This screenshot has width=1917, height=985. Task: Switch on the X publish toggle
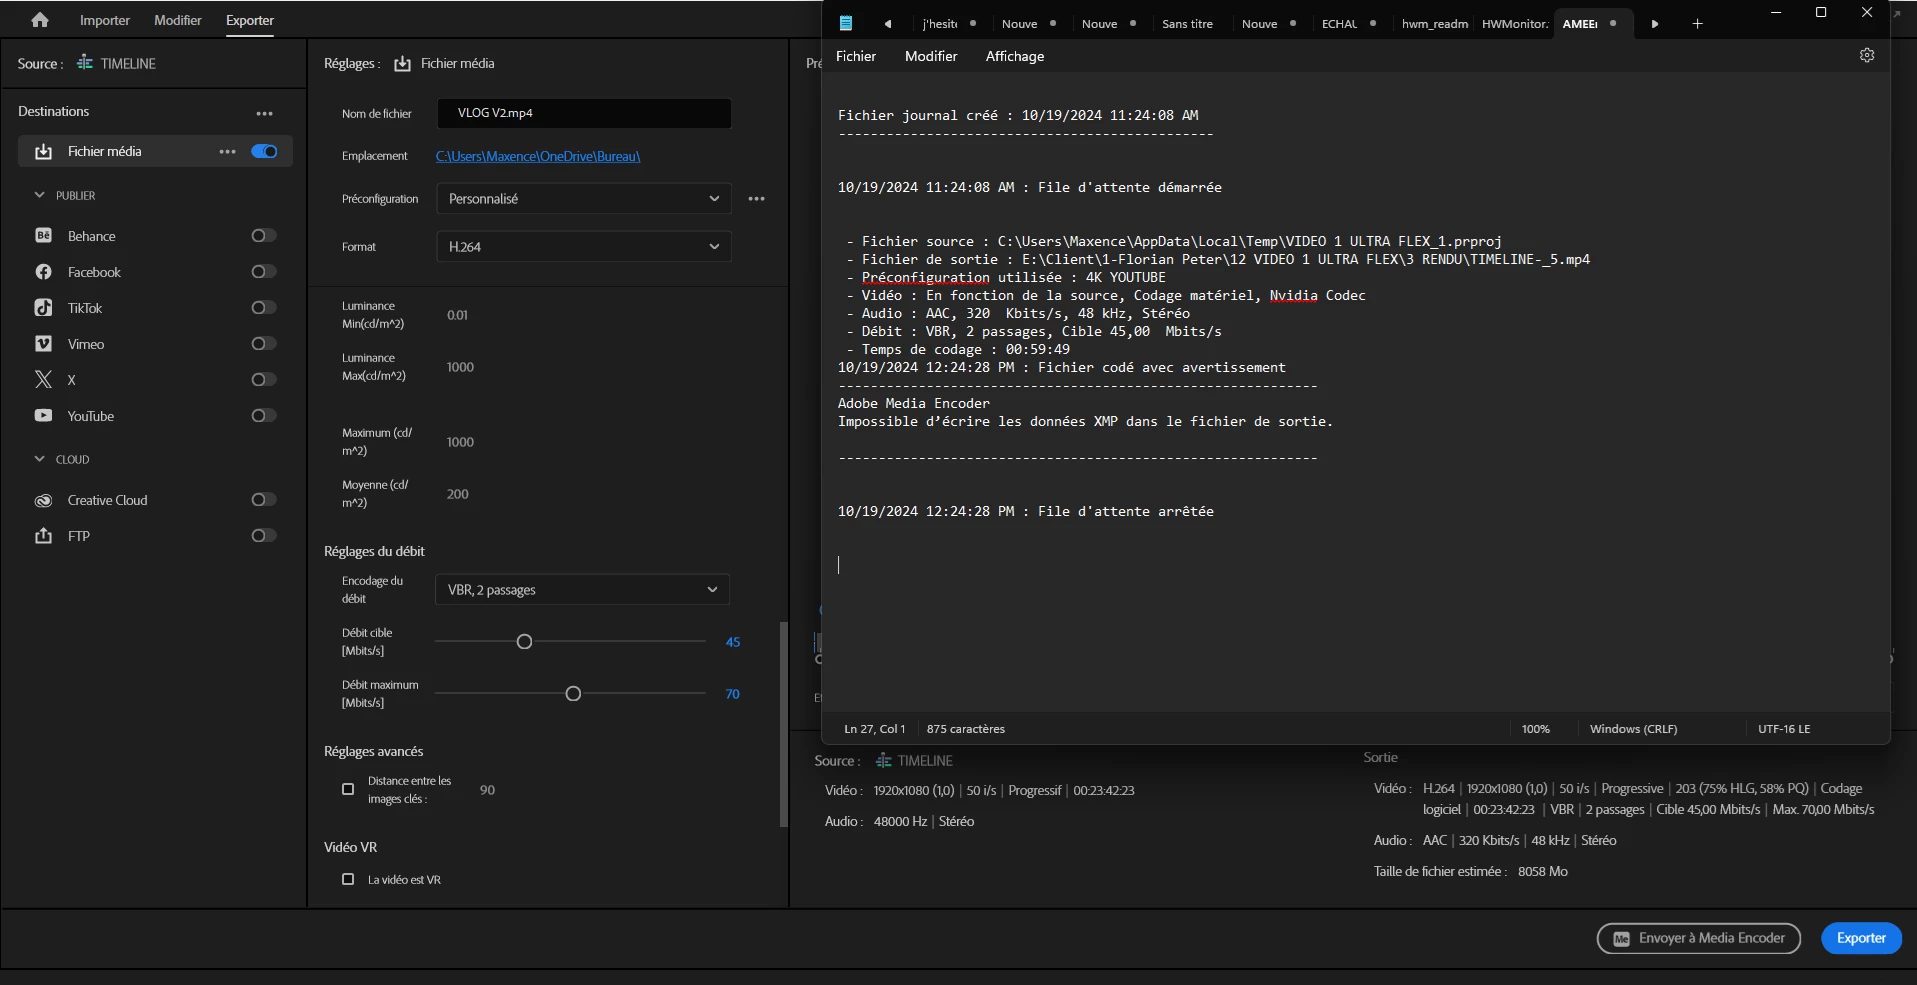pos(264,380)
